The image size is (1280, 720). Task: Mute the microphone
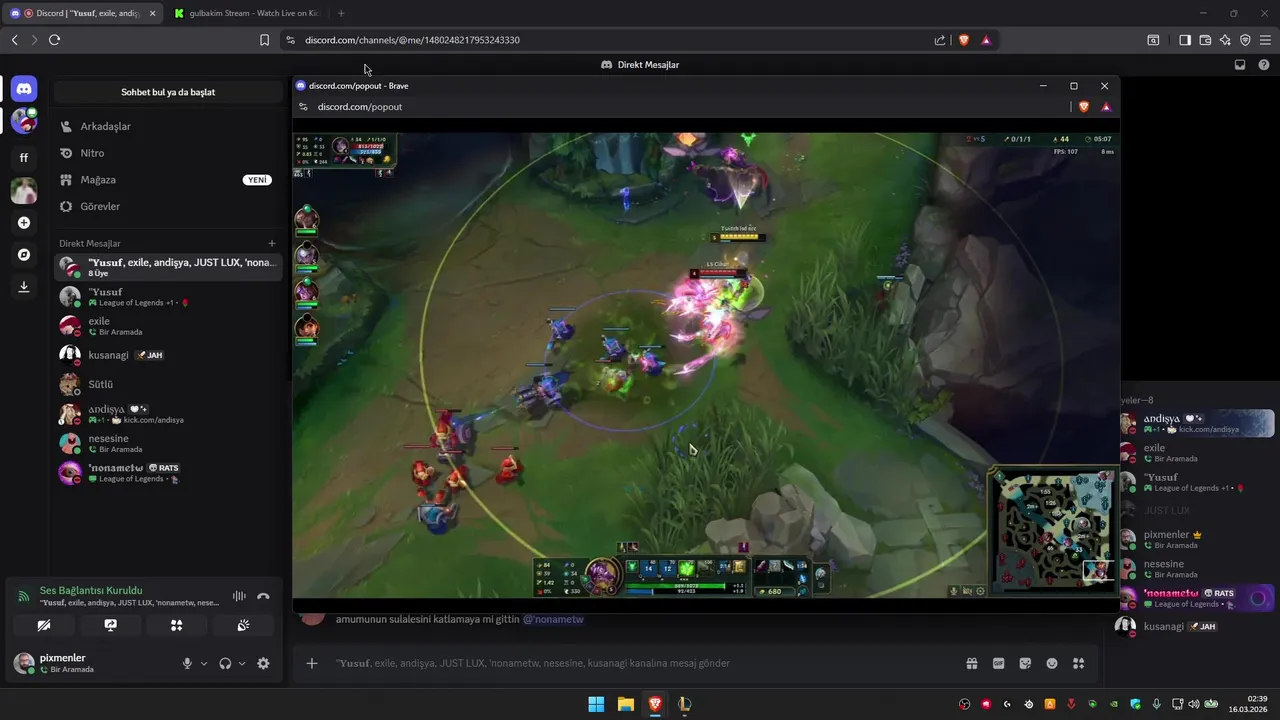pos(187,663)
